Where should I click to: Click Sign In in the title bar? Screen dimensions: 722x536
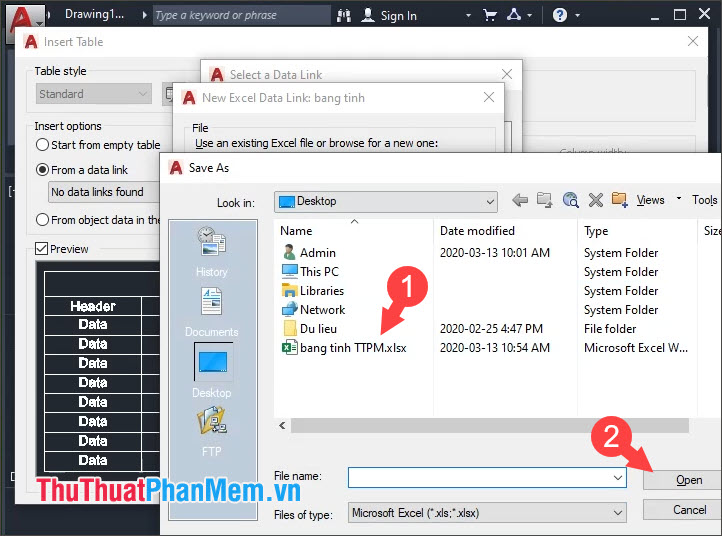click(398, 16)
